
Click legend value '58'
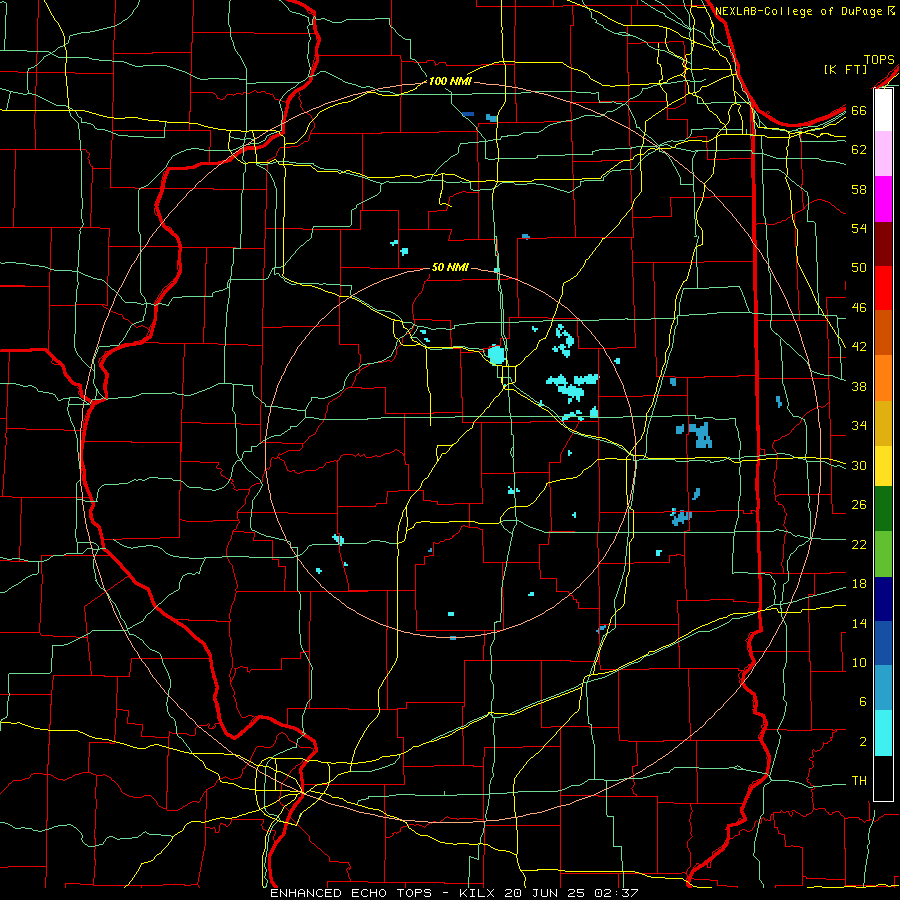click(859, 189)
